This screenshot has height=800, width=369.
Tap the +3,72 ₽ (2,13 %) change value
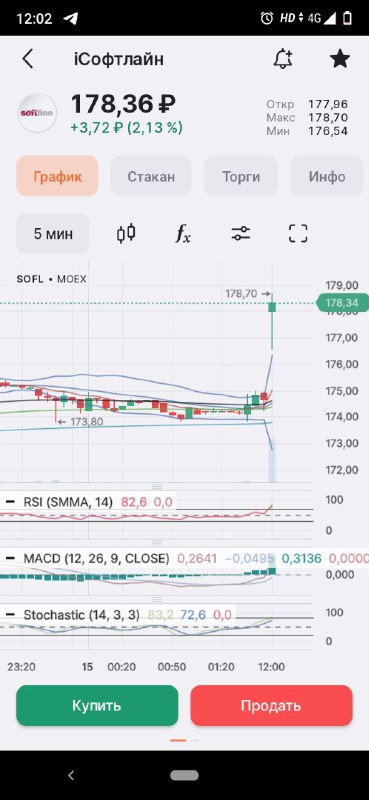pyautogui.click(x=126, y=128)
